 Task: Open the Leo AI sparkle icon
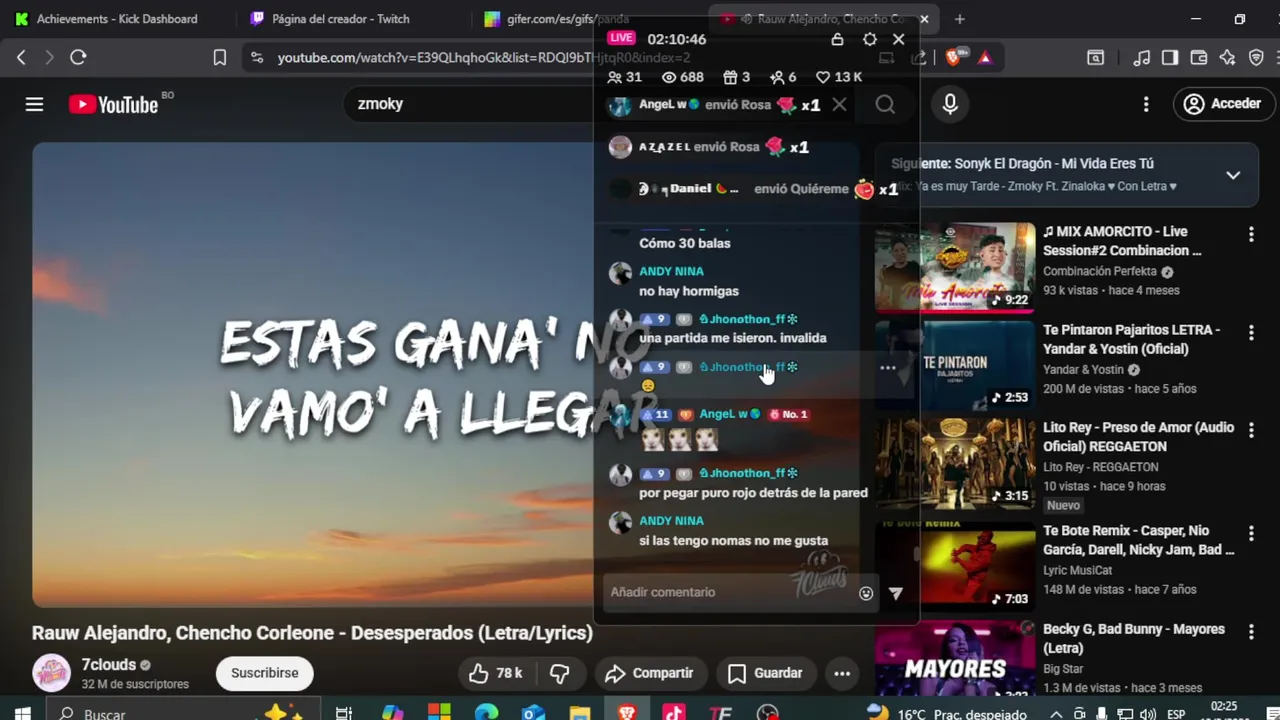click(x=1228, y=58)
